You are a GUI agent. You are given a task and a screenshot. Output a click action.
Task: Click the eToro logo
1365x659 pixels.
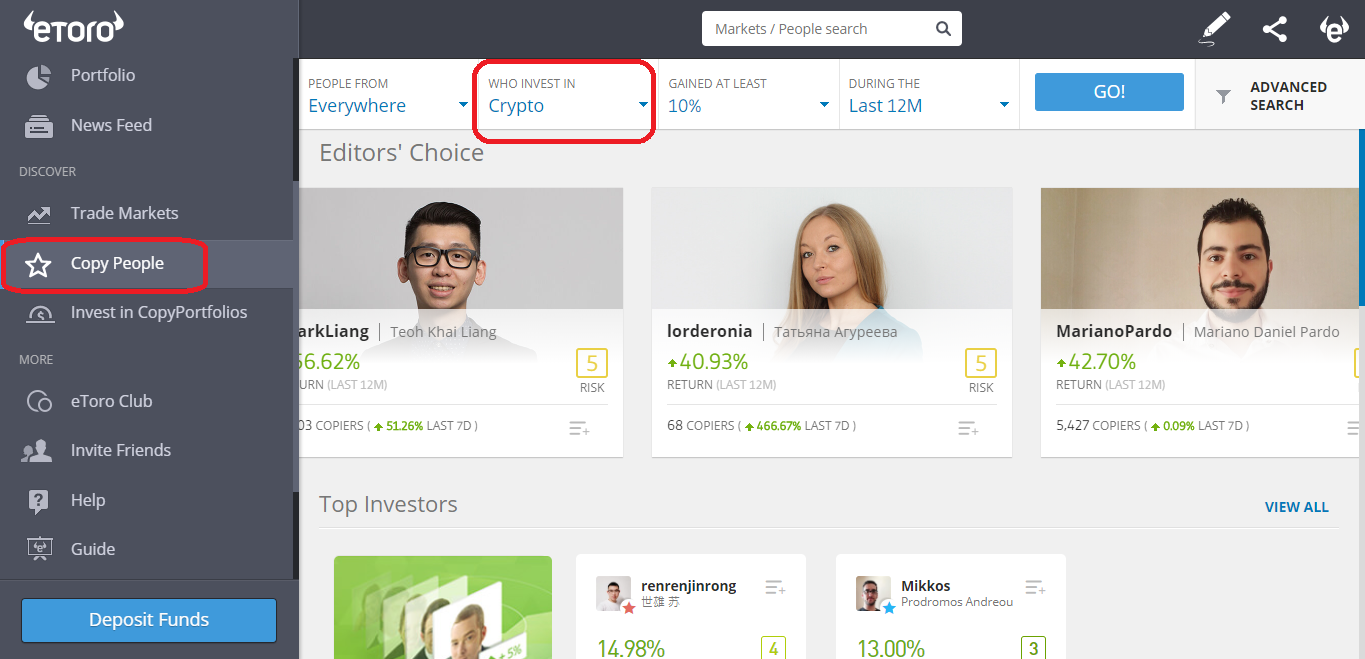pos(73,28)
